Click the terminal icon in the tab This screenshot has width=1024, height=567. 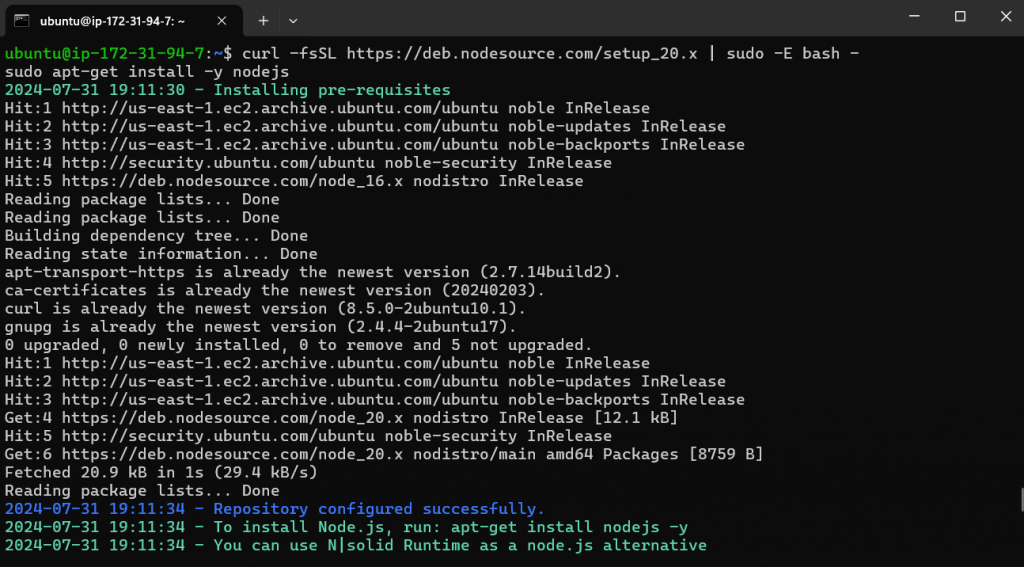tap(22, 21)
